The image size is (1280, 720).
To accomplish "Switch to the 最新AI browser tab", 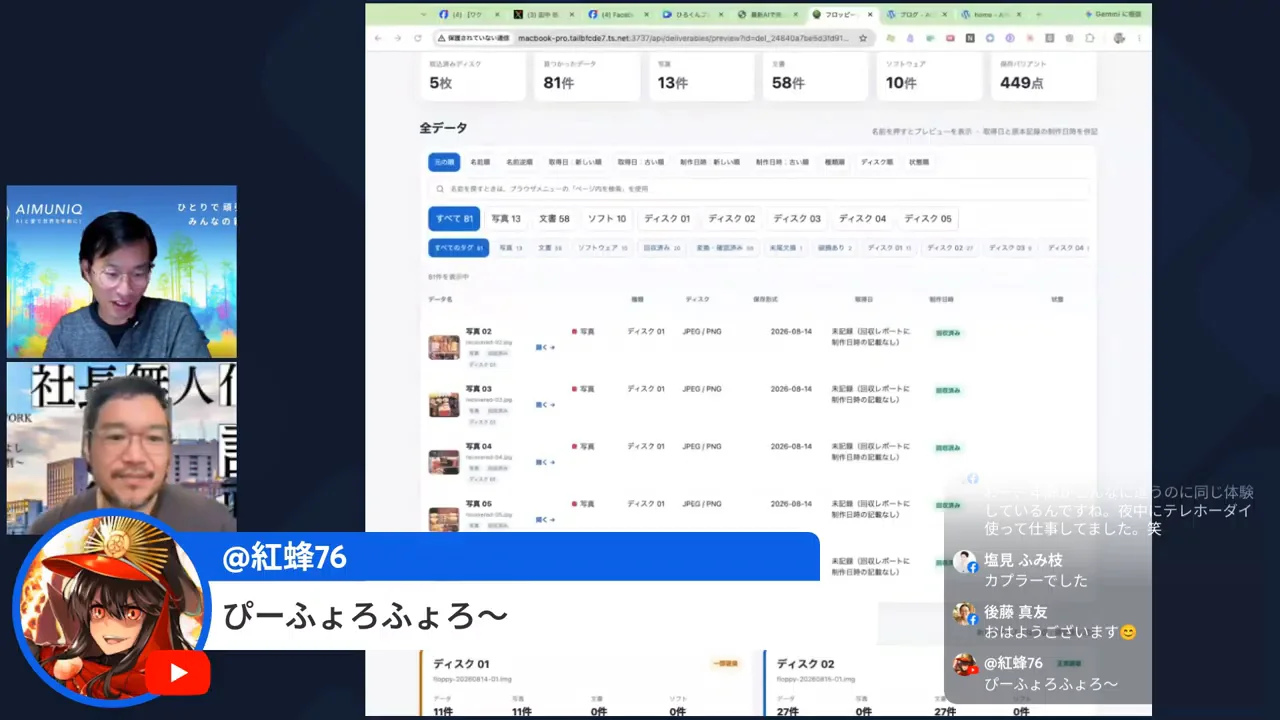I will tap(770, 15).
